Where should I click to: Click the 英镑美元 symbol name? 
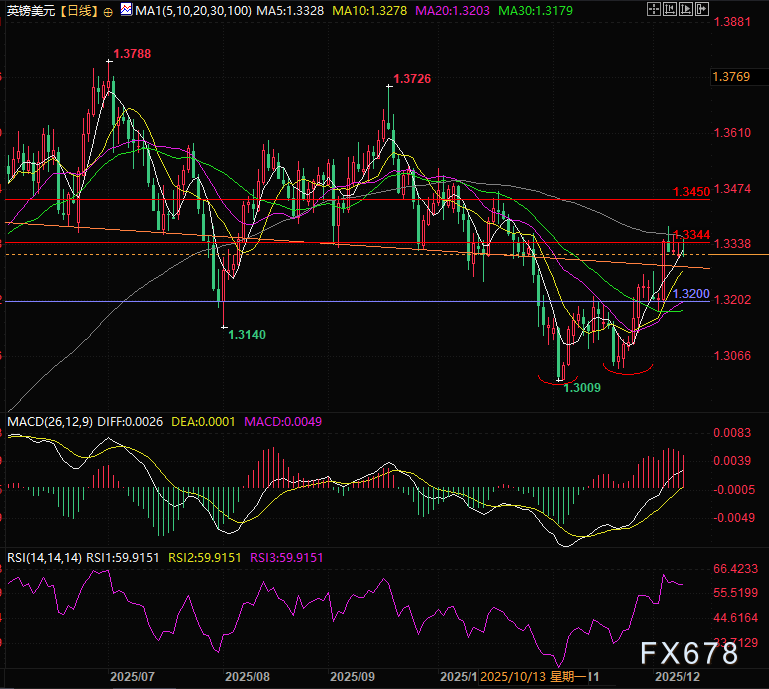[29, 13]
